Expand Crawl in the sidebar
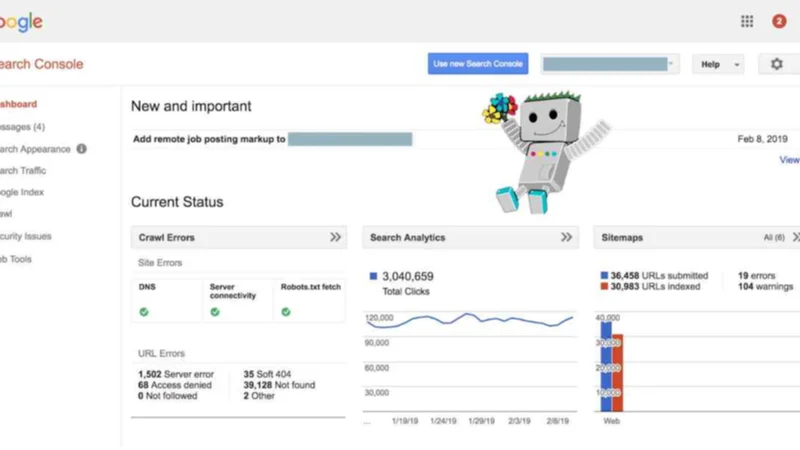The height and width of the screenshot is (450, 800). tap(6, 214)
